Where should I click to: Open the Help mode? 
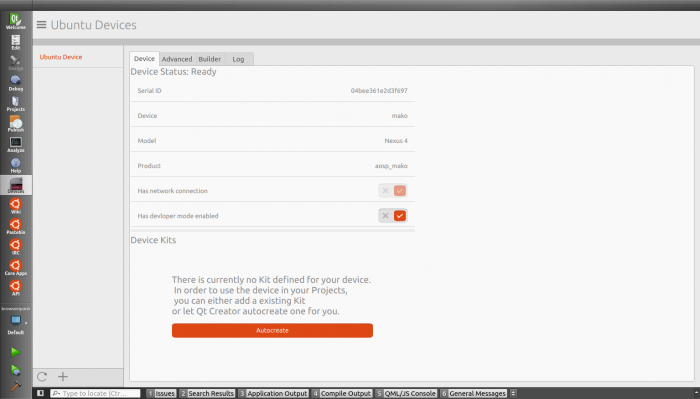pos(16,165)
